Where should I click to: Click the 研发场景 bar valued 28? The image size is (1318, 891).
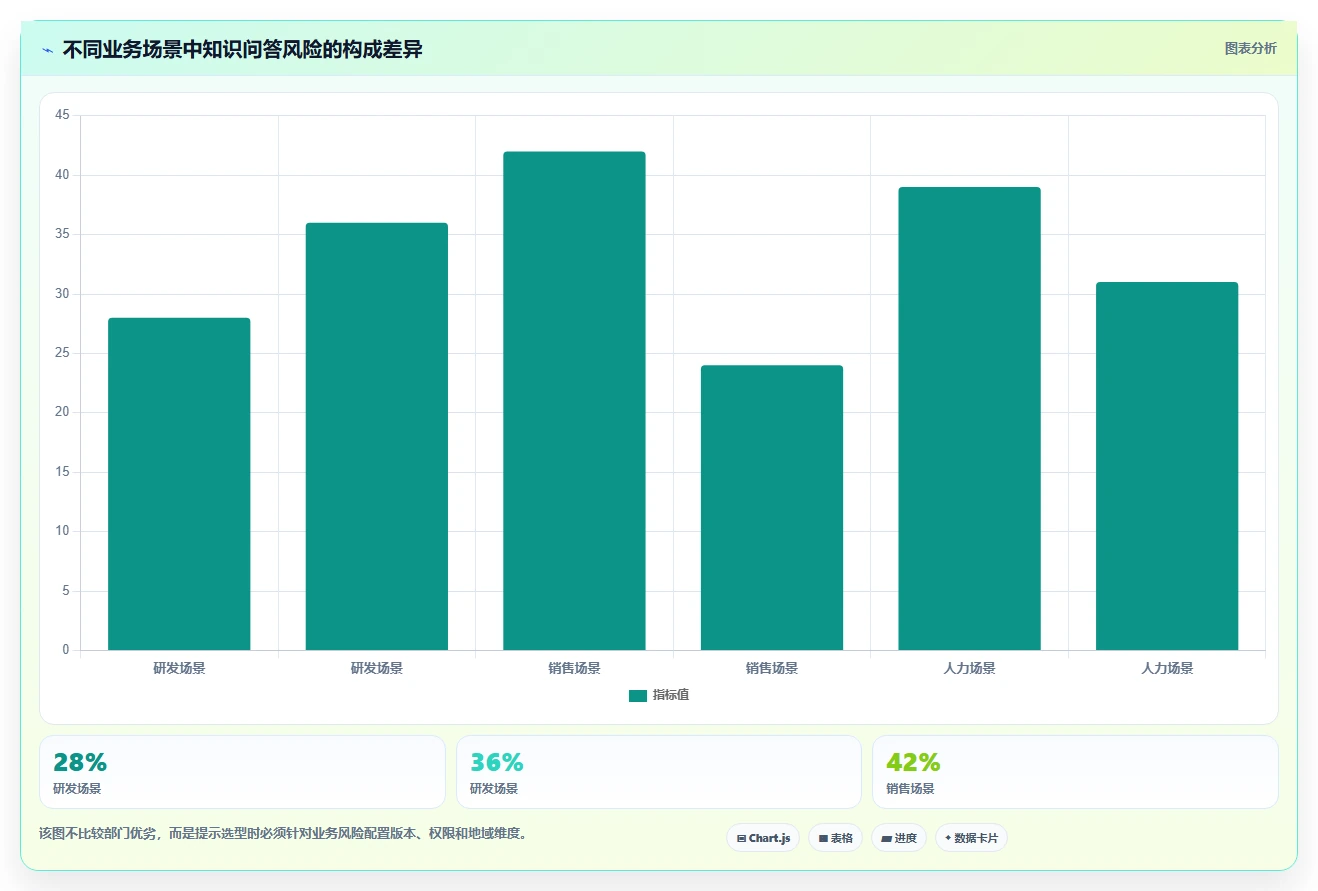[179, 484]
